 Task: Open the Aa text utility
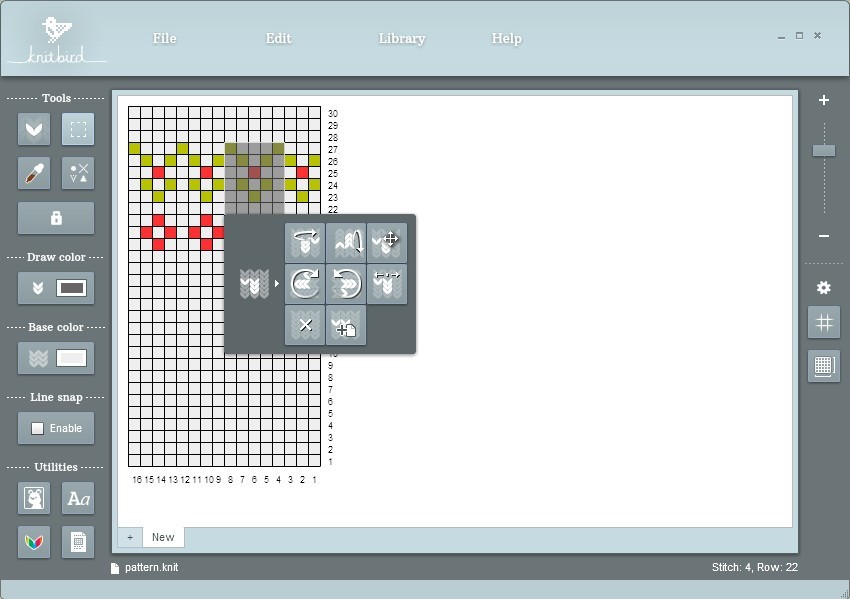(78, 498)
